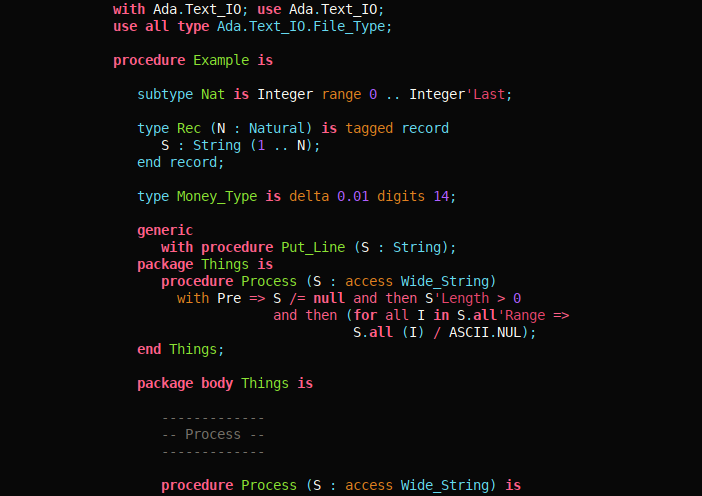Click the 'Pre' aspect name
702x496 pixels.
pos(229,298)
